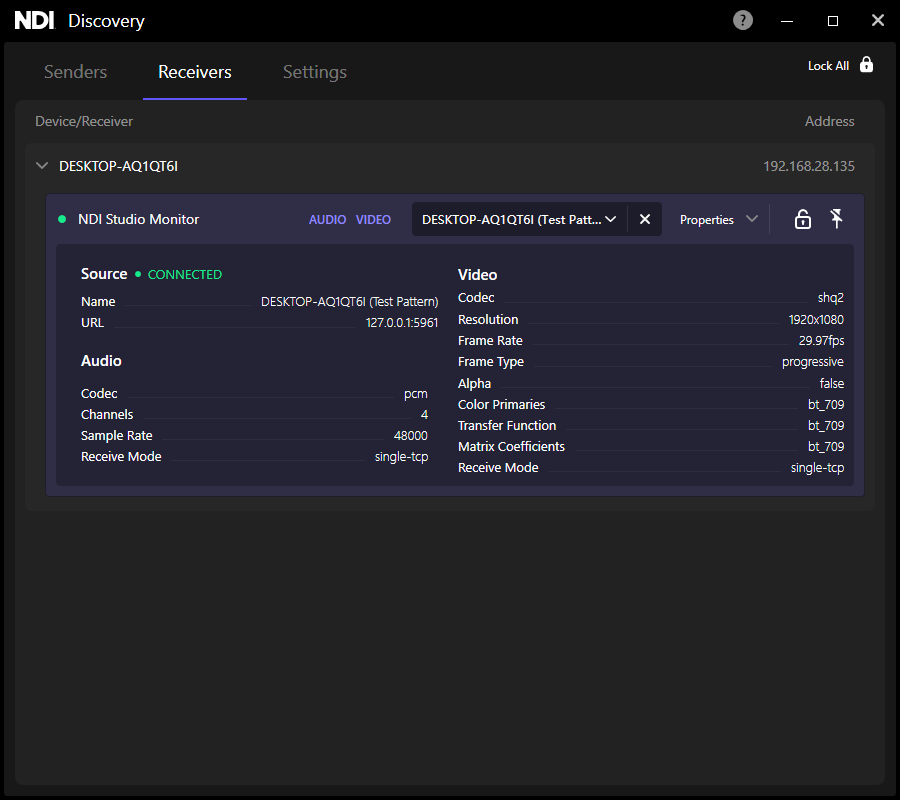
Task: Click the Lock All text button
Action: (x=828, y=66)
